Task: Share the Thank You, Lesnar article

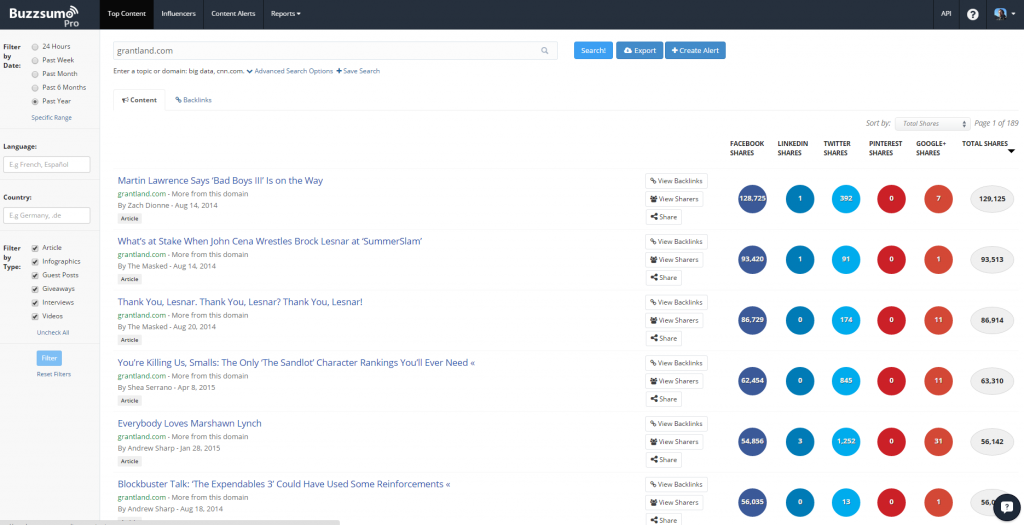Action: pyautogui.click(x=664, y=338)
